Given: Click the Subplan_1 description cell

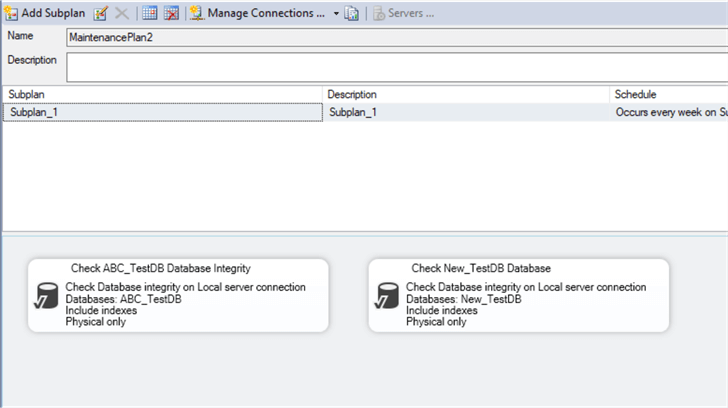Looking at the screenshot, I should click(x=467, y=113).
